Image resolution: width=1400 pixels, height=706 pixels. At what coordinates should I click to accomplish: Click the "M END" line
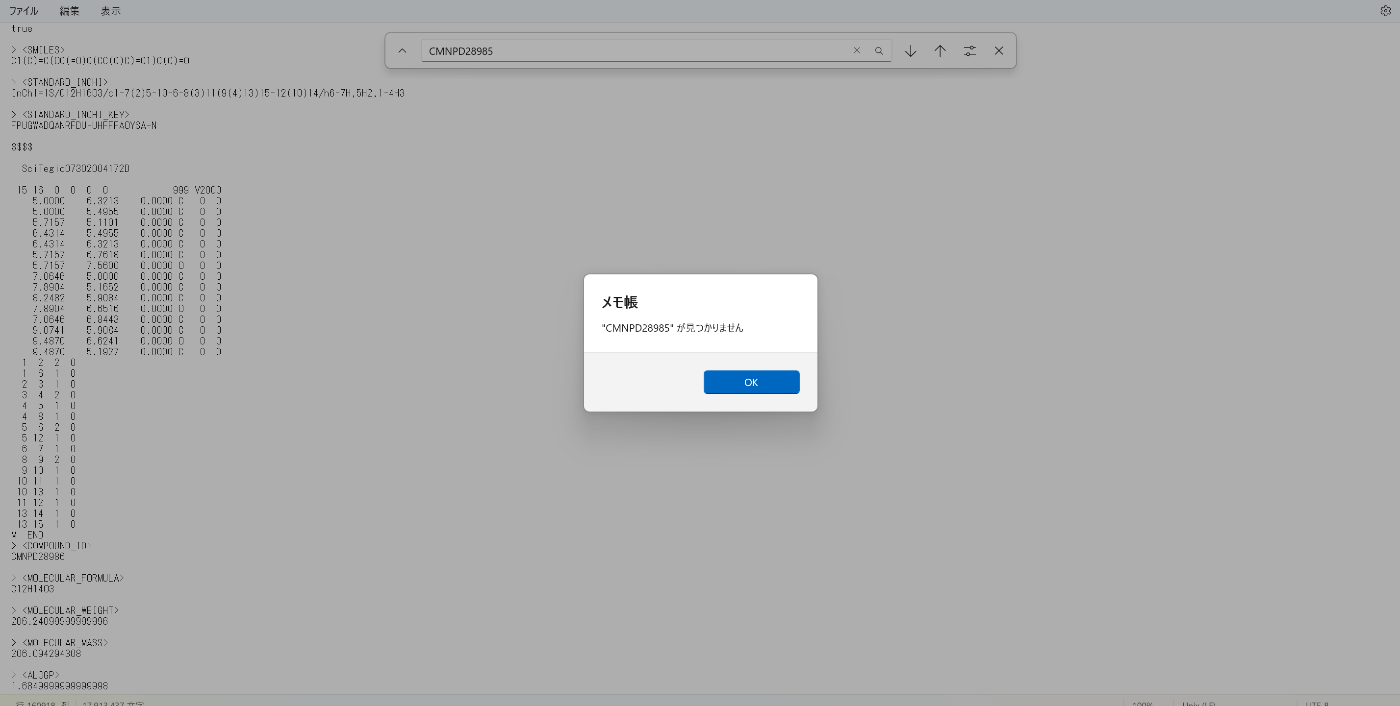point(28,535)
